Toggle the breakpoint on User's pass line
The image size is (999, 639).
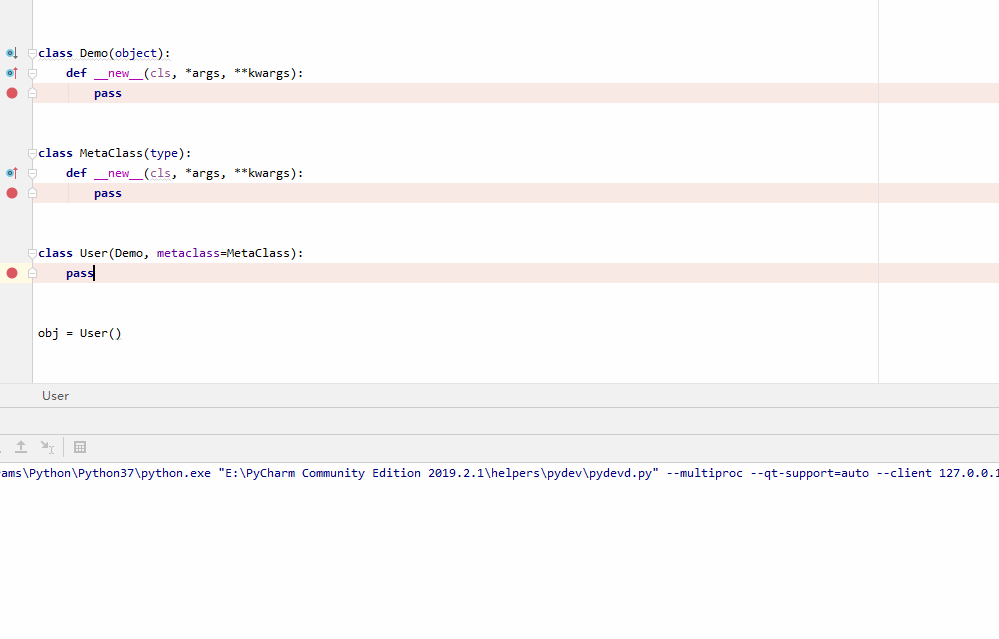pyautogui.click(x=12, y=273)
